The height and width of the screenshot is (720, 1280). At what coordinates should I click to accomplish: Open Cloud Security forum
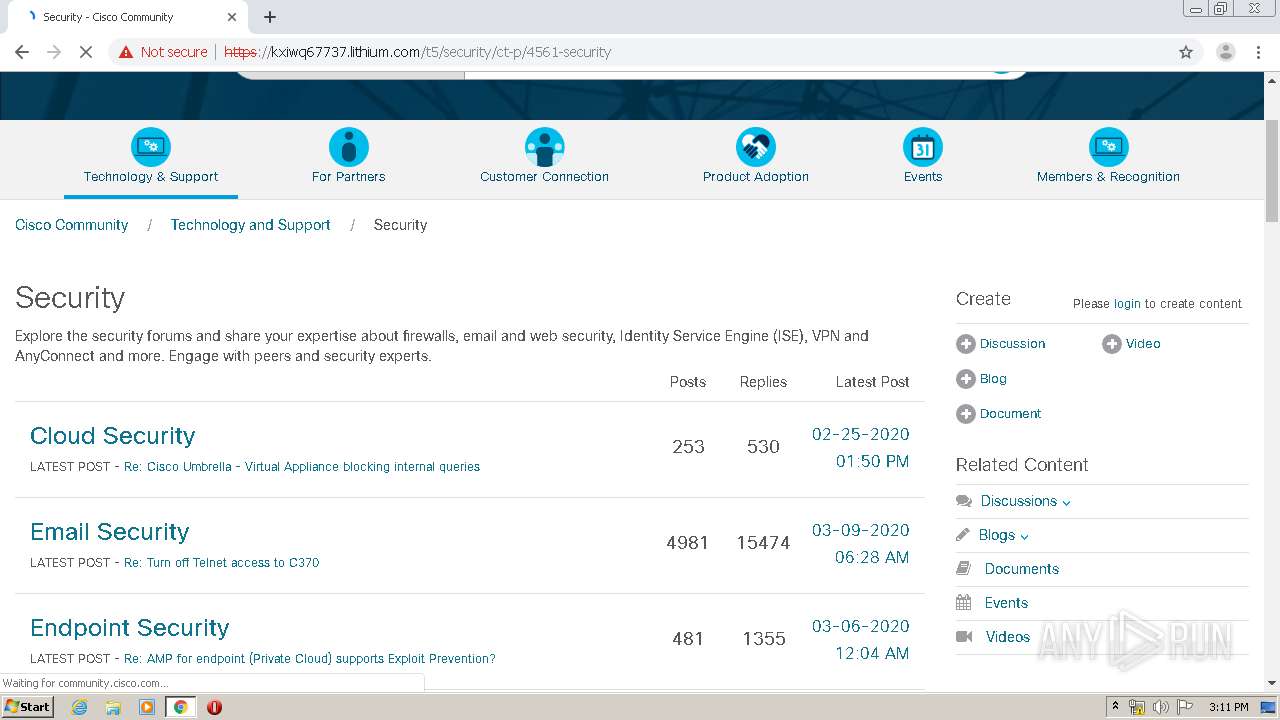113,436
